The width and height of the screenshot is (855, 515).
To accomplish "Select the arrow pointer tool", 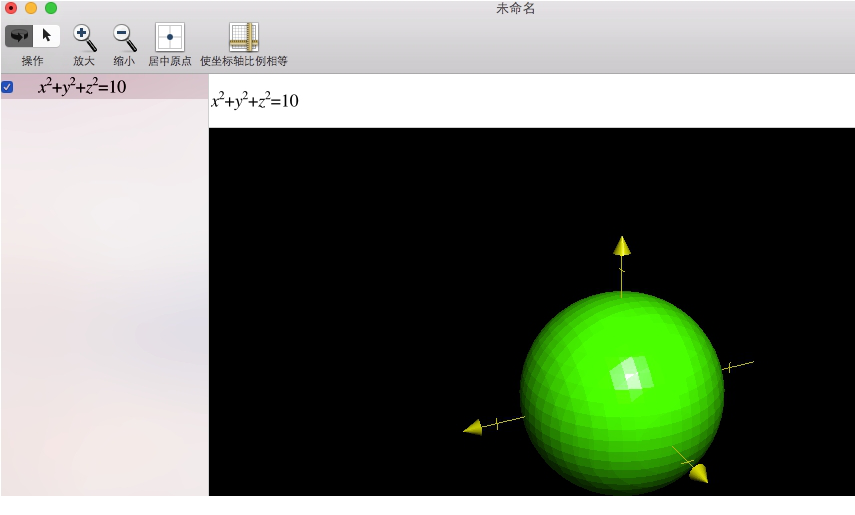I will [x=46, y=36].
